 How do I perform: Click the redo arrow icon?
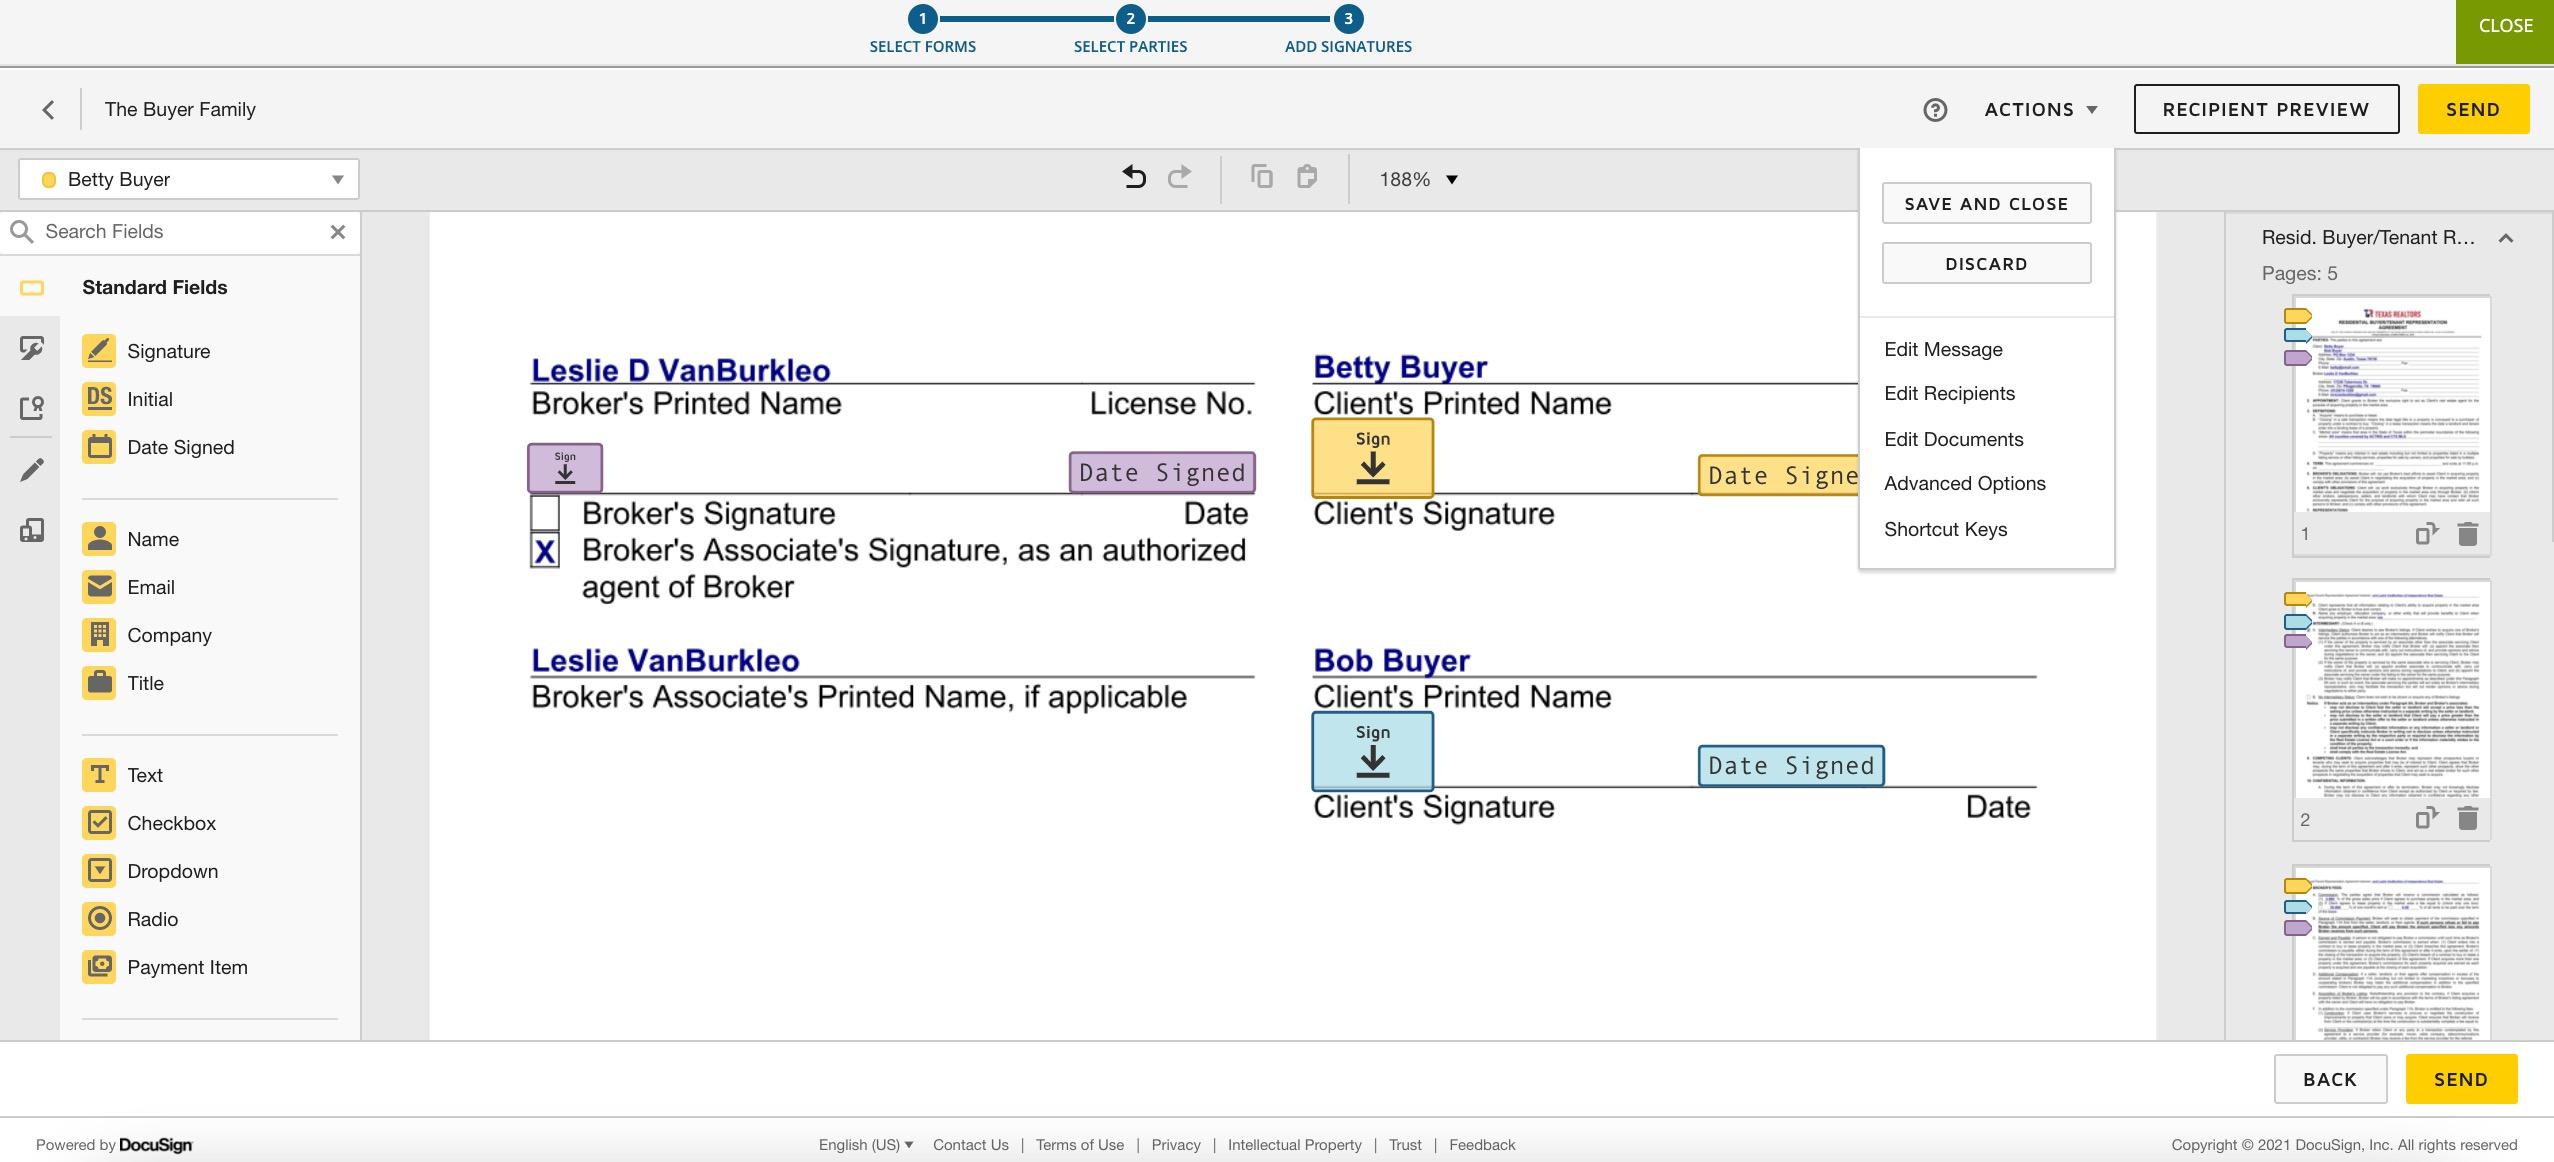tap(1179, 178)
